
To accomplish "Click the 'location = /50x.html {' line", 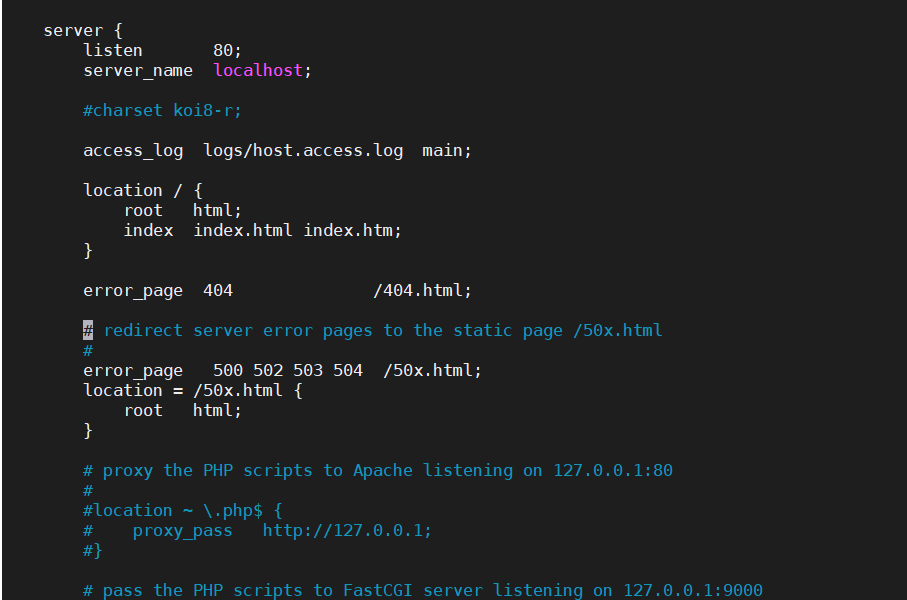I will point(192,390).
